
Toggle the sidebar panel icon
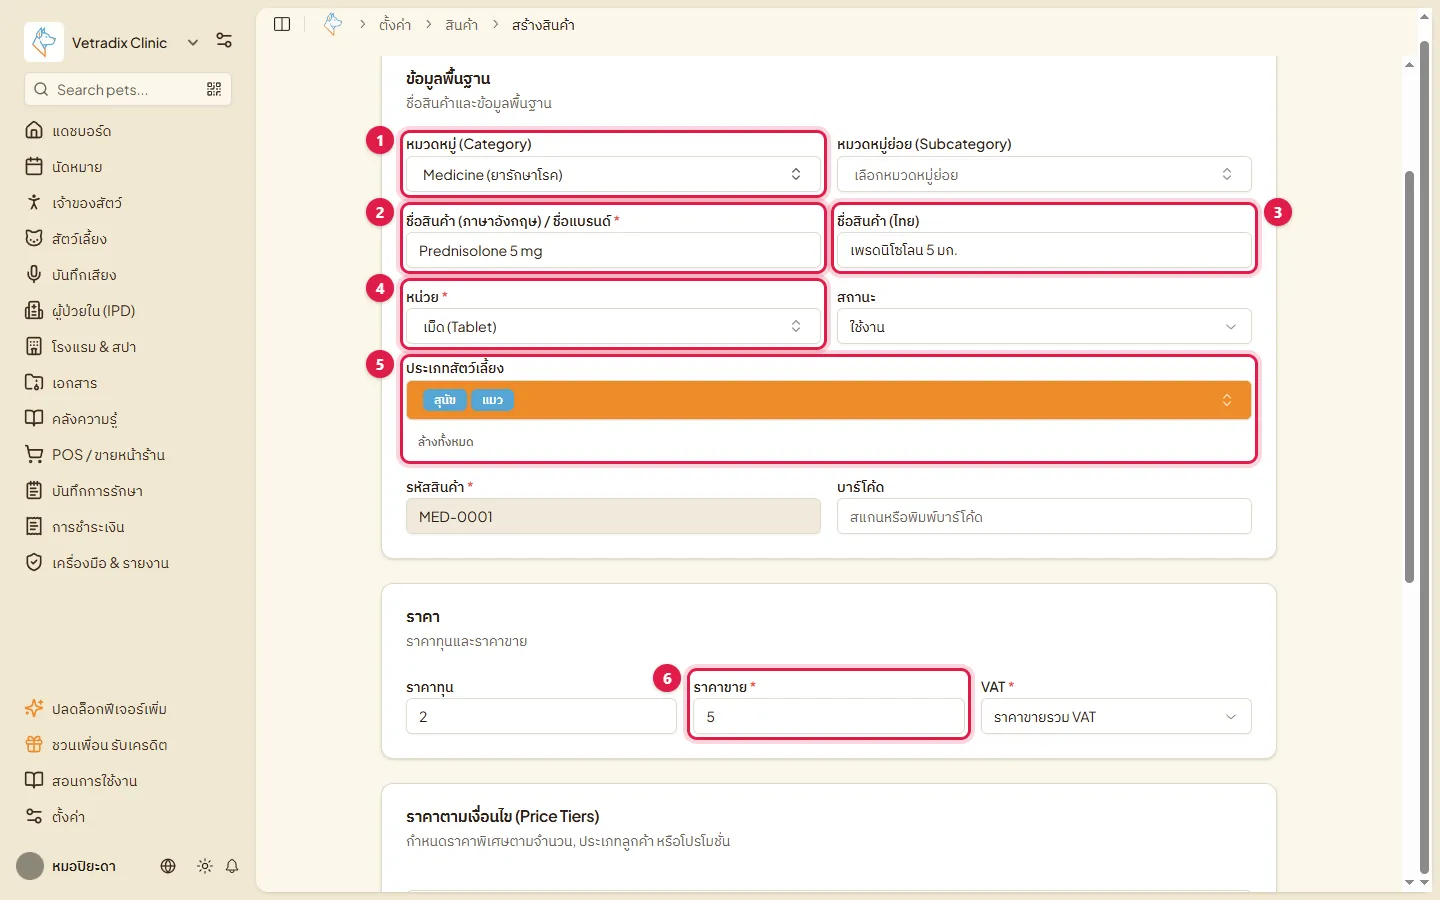(282, 24)
